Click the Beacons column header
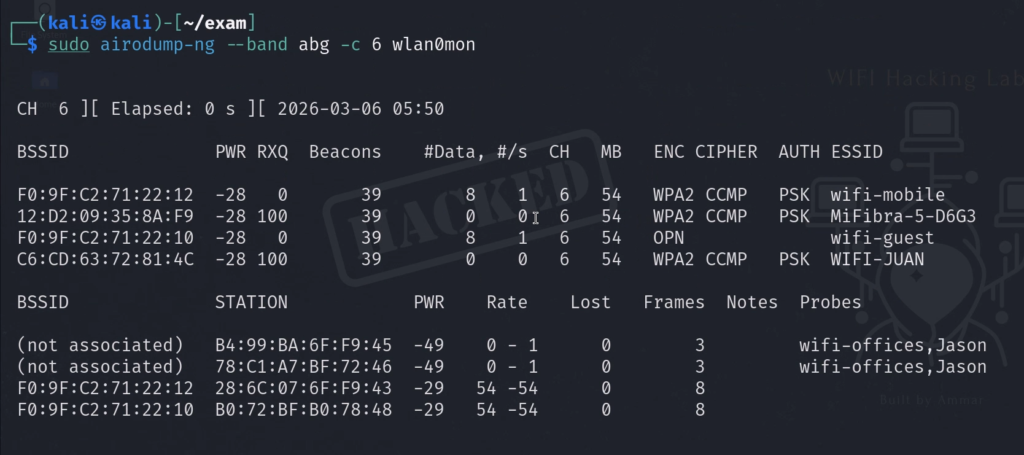Screen dimensions: 1024x455 [345, 152]
